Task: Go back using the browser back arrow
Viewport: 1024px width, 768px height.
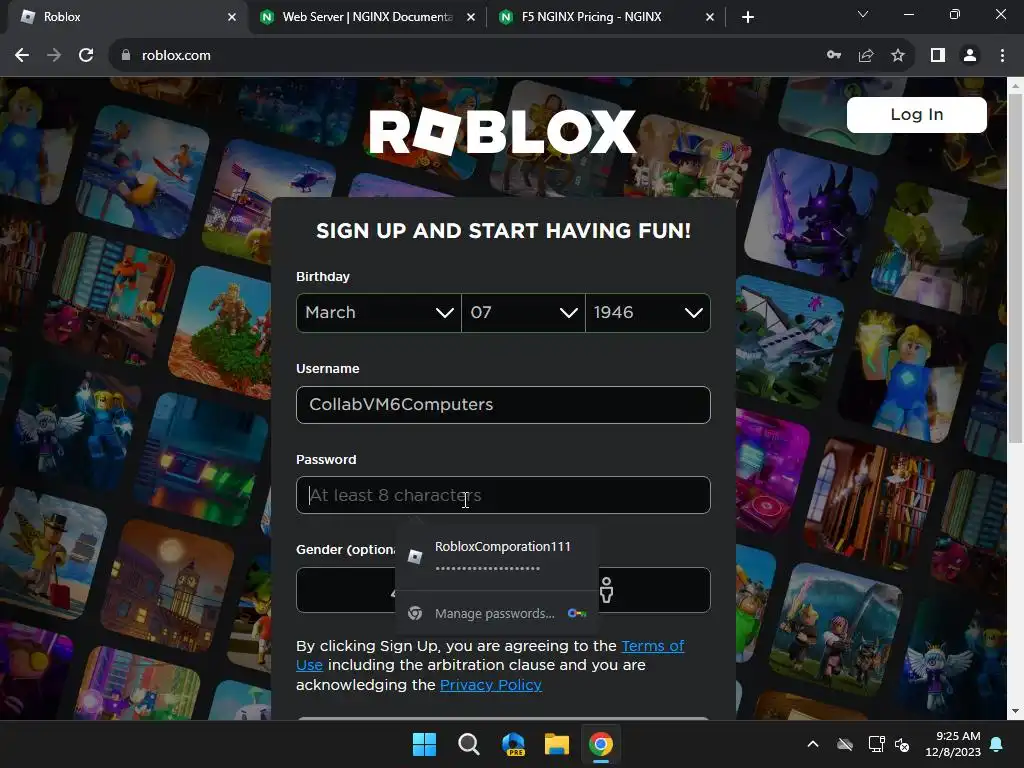Action: [x=22, y=56]
